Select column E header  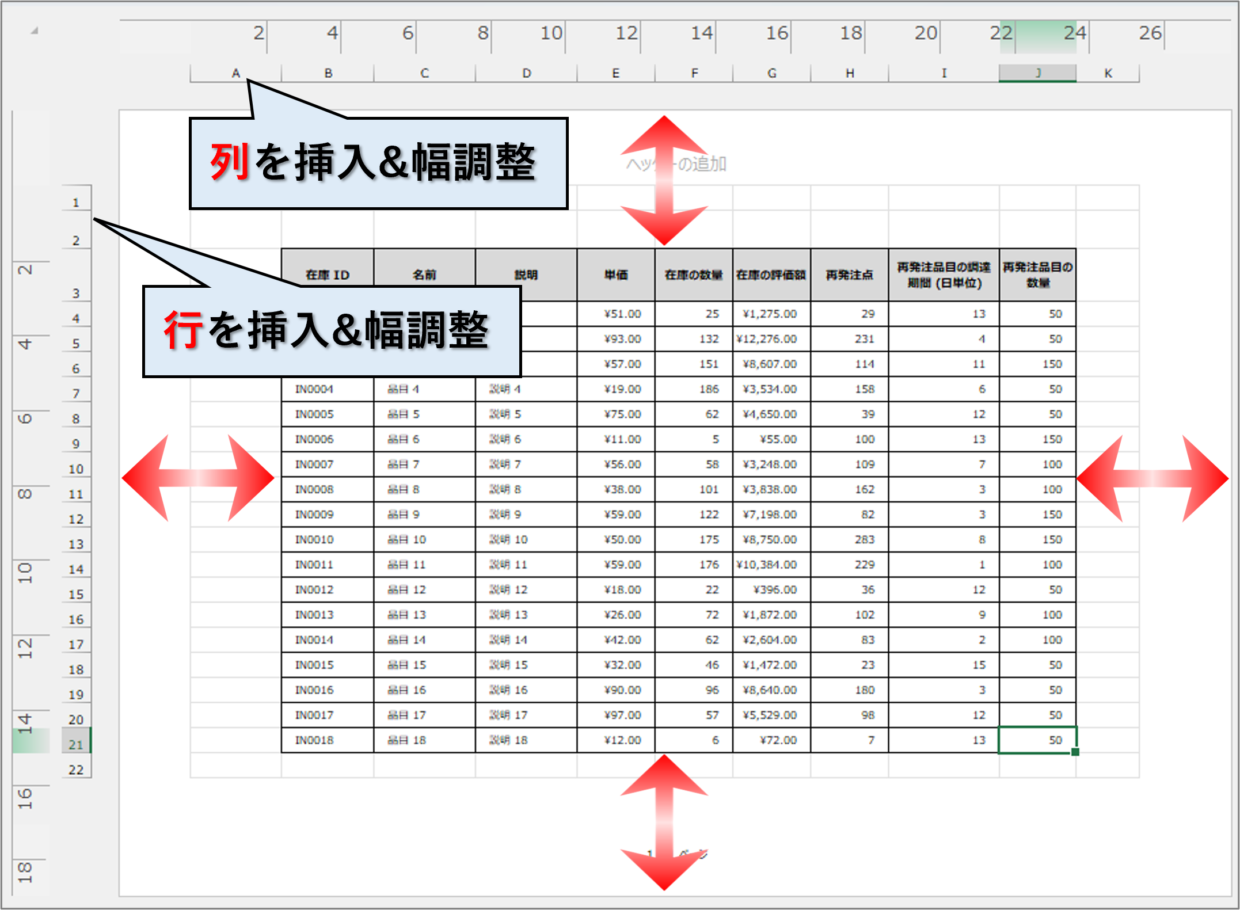(x=615, y=73)
